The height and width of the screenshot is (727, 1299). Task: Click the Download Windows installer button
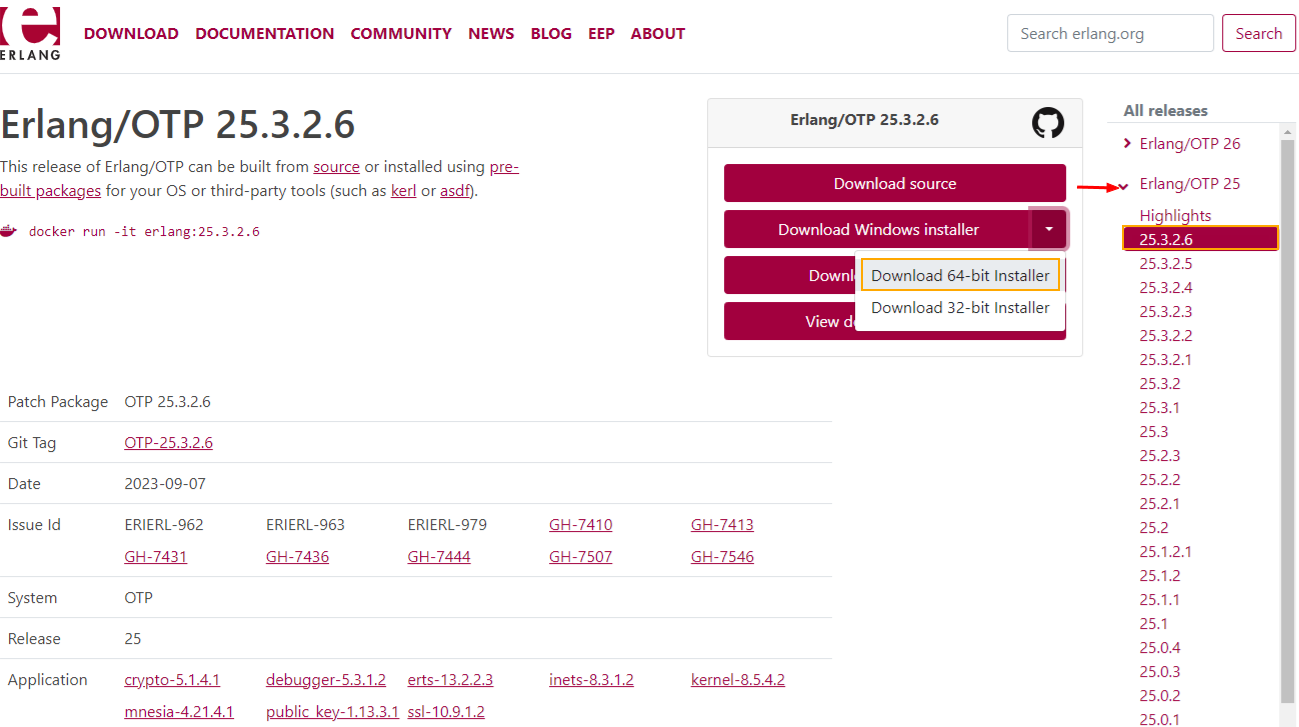[877, 229]
